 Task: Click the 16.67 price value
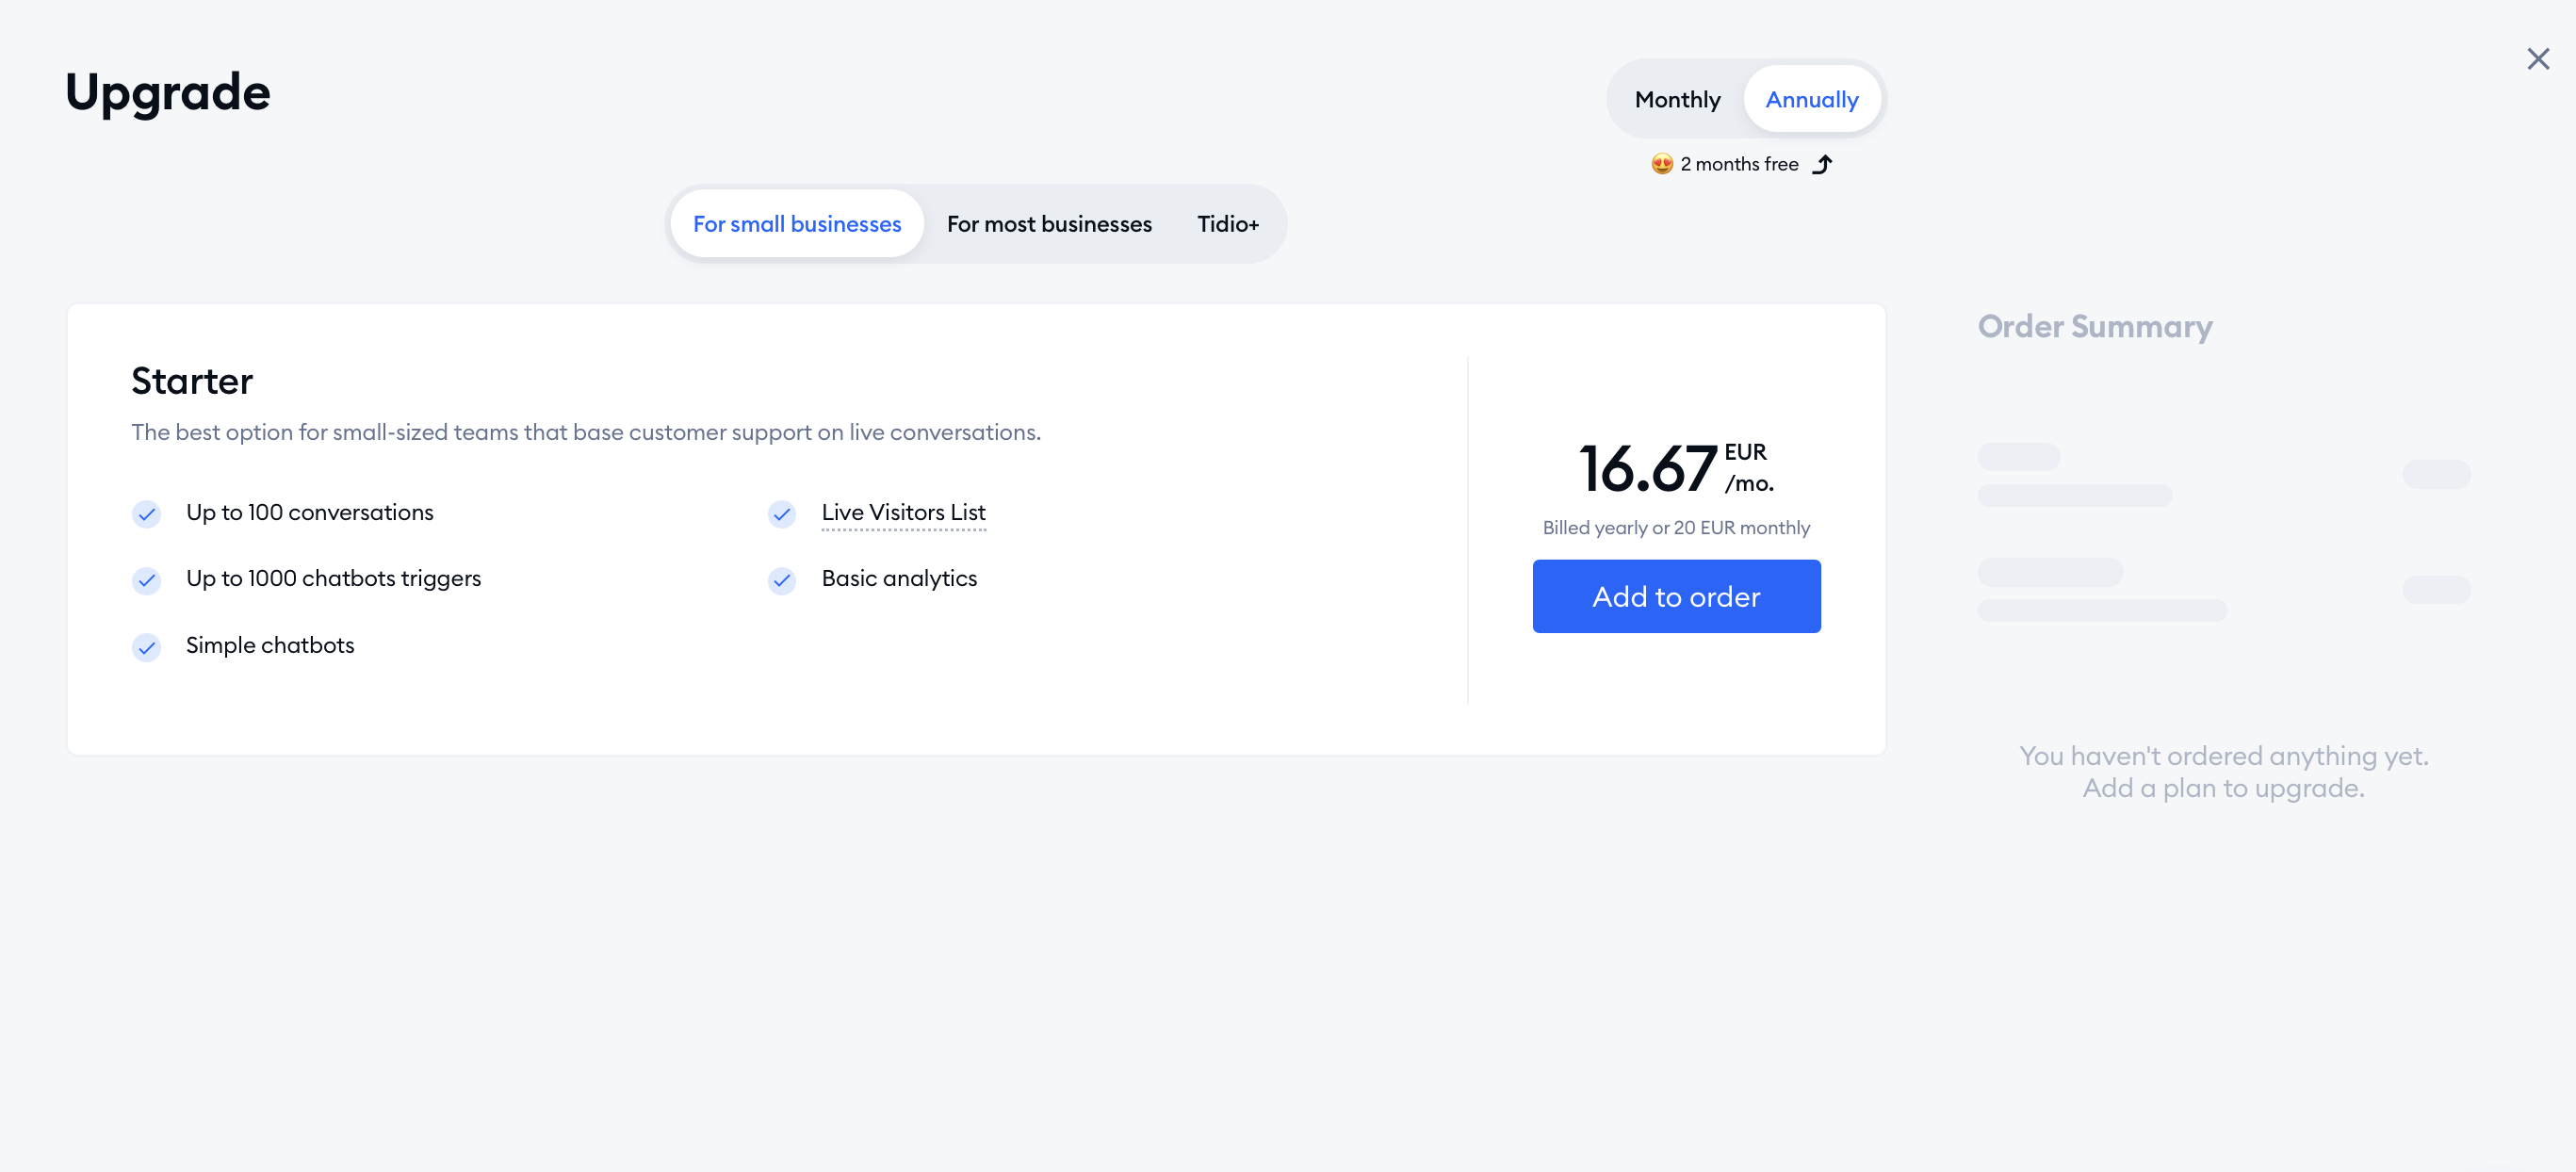click(1647, 468)
